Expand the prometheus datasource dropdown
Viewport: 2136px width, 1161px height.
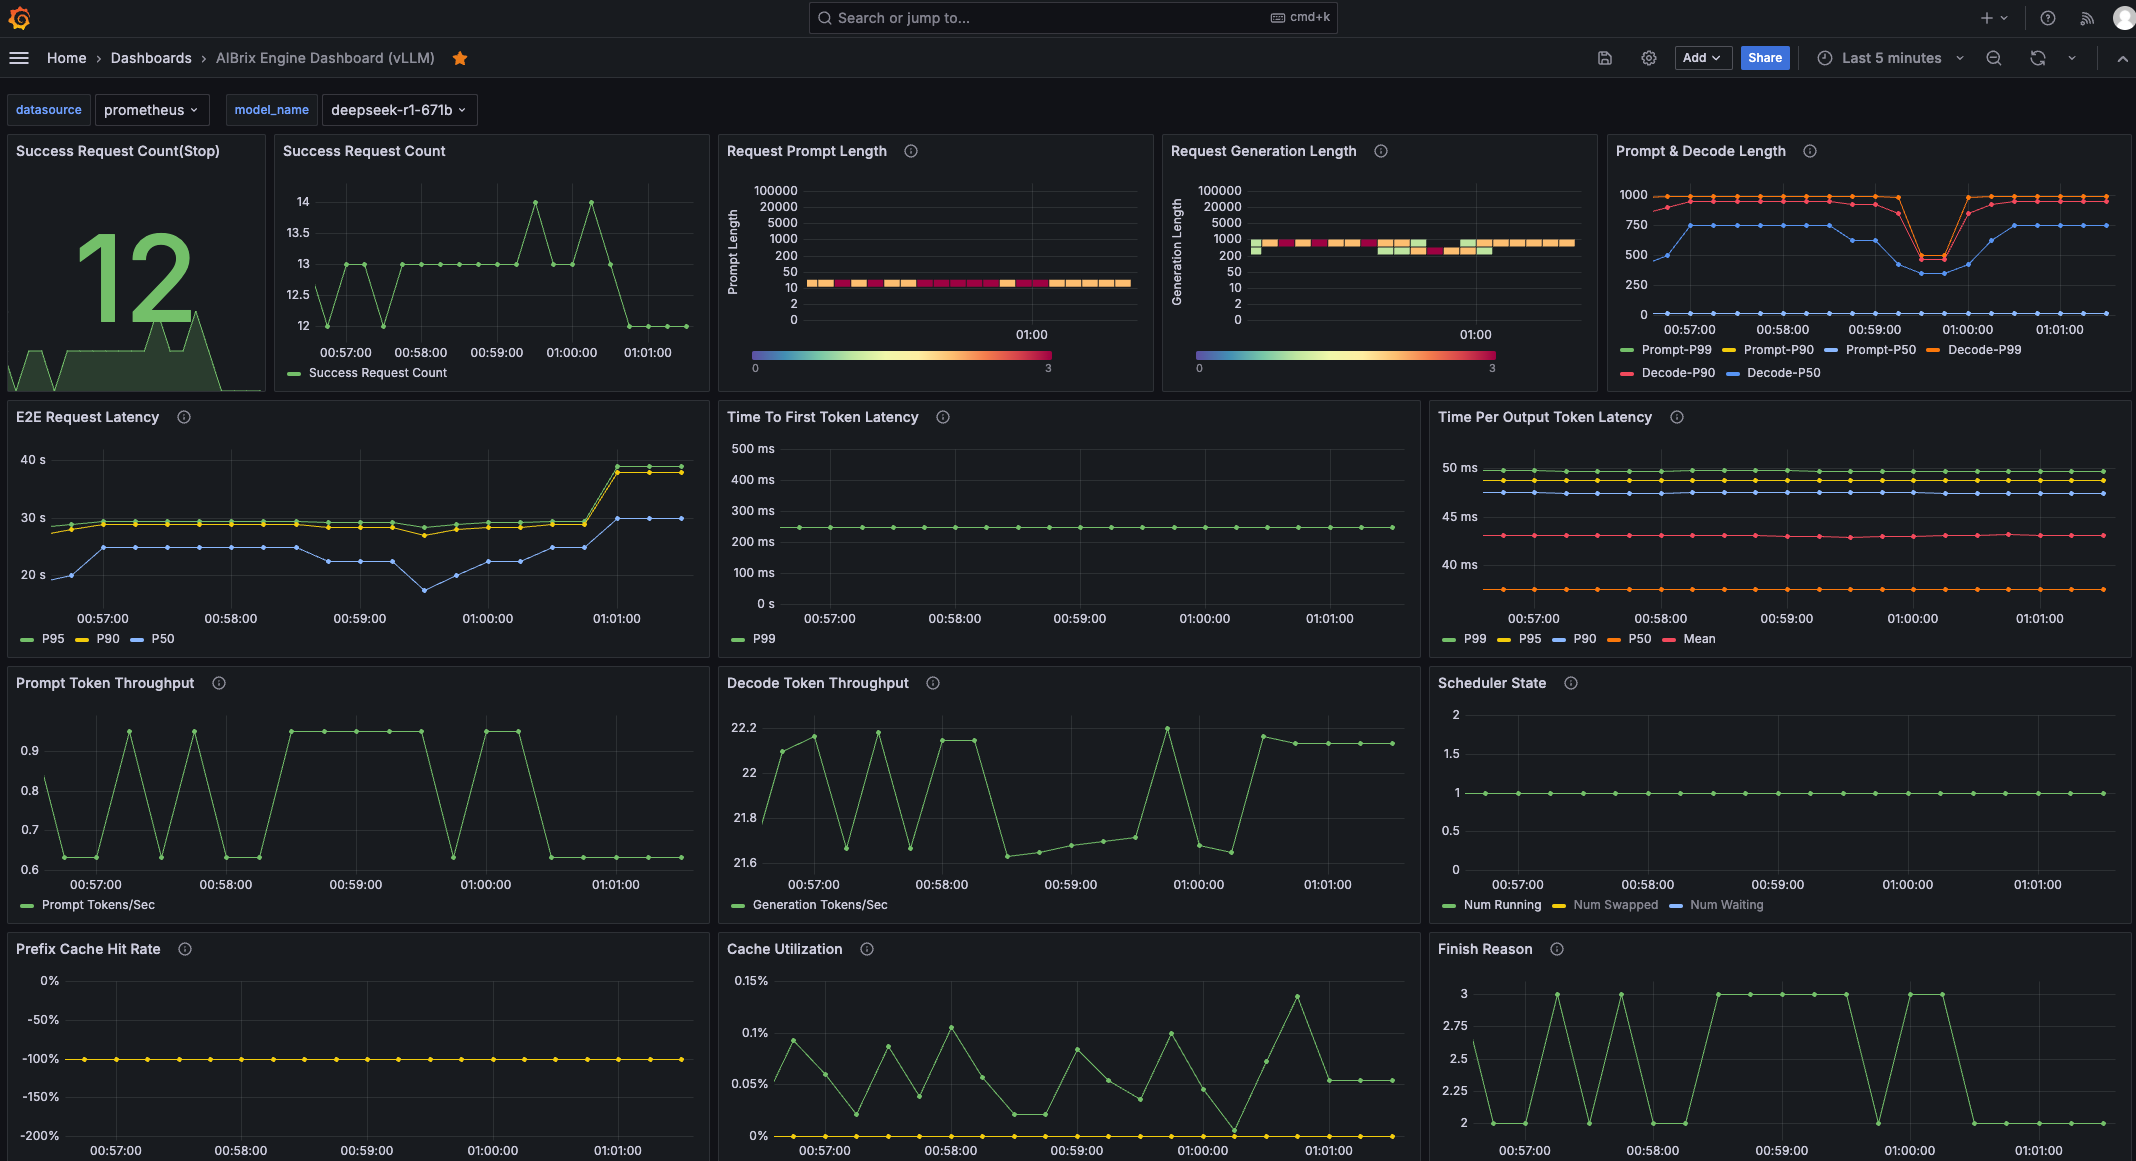click(152, 110)
